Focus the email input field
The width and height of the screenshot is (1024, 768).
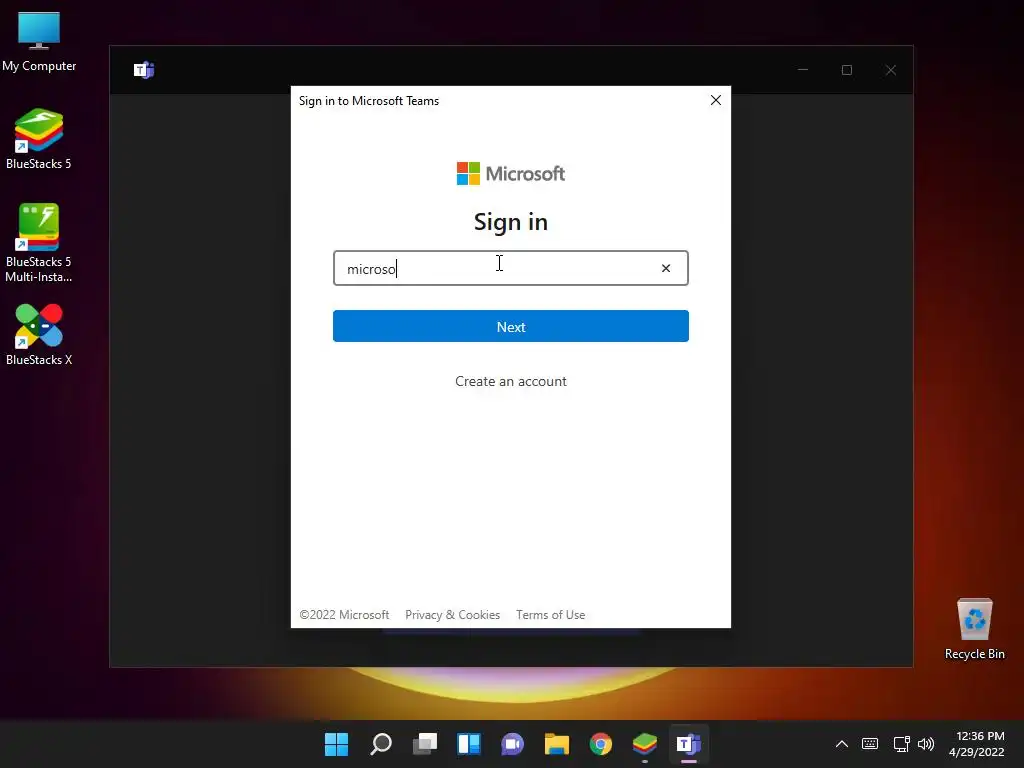click(x=511, y=268)
